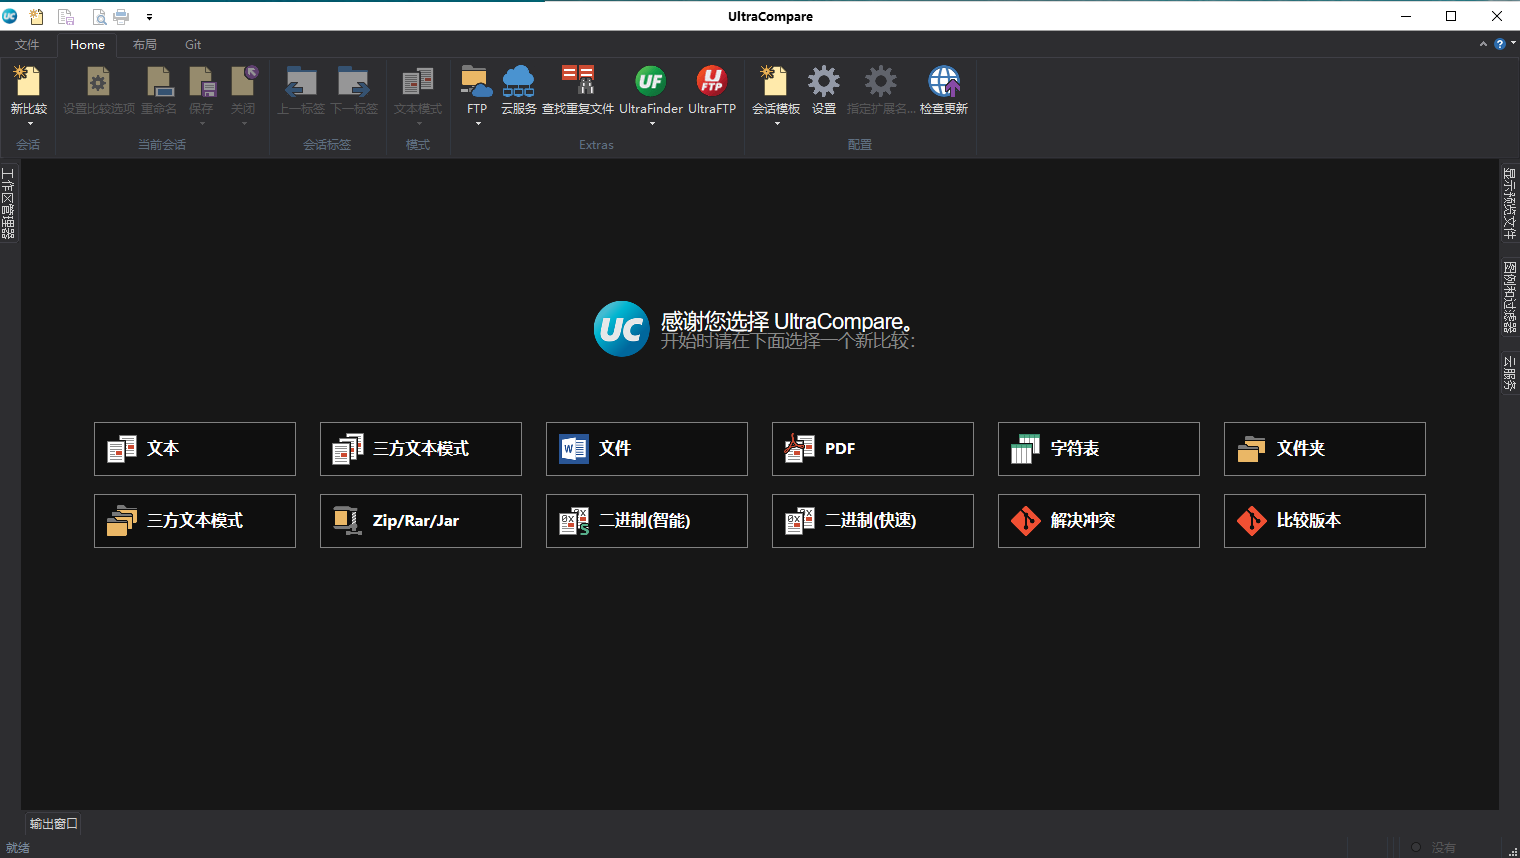Open the FTP ribbon icon

pyautogui.click(x=477, y=82)
